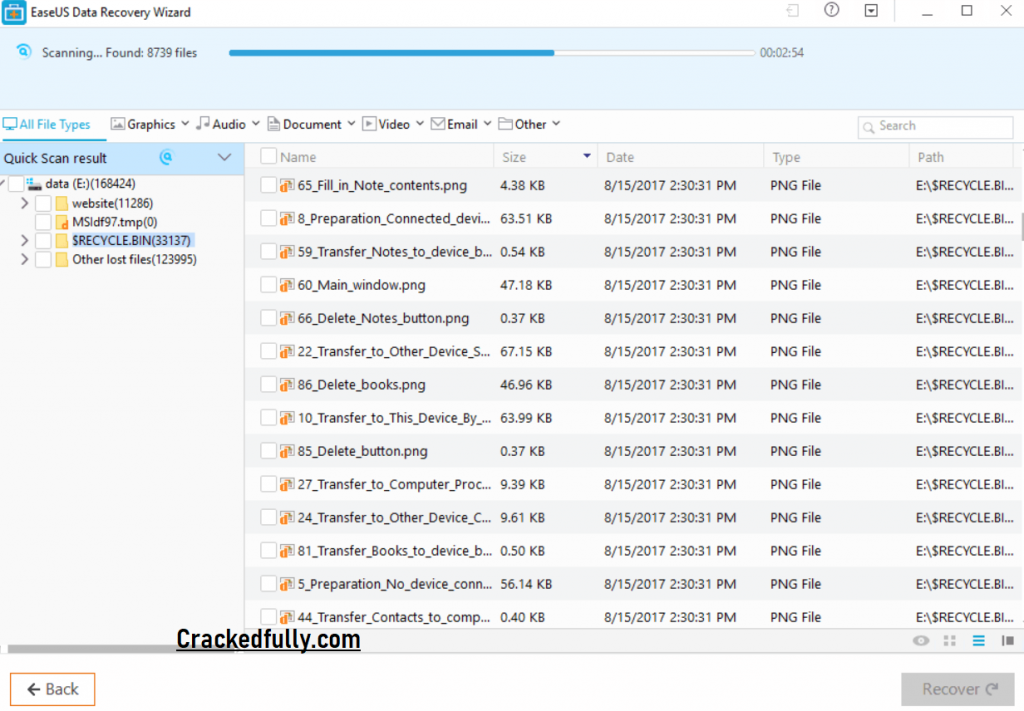Switch to list view icon

click(978, 640)
